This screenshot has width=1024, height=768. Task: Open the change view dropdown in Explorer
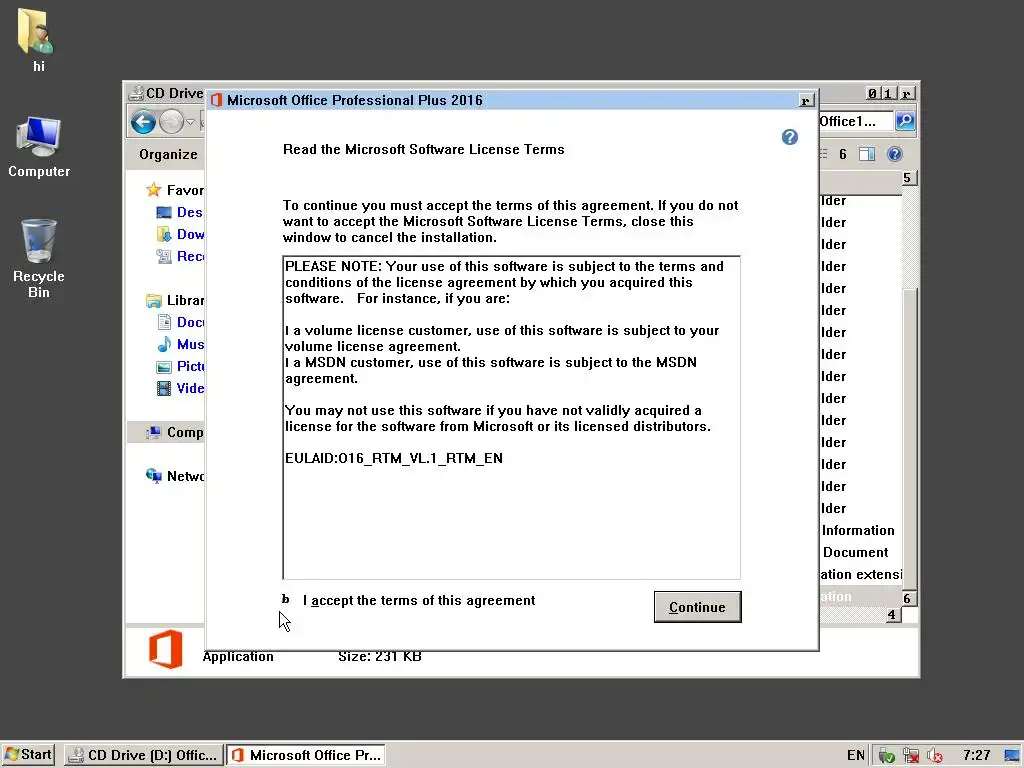click(x=842, y=154)
